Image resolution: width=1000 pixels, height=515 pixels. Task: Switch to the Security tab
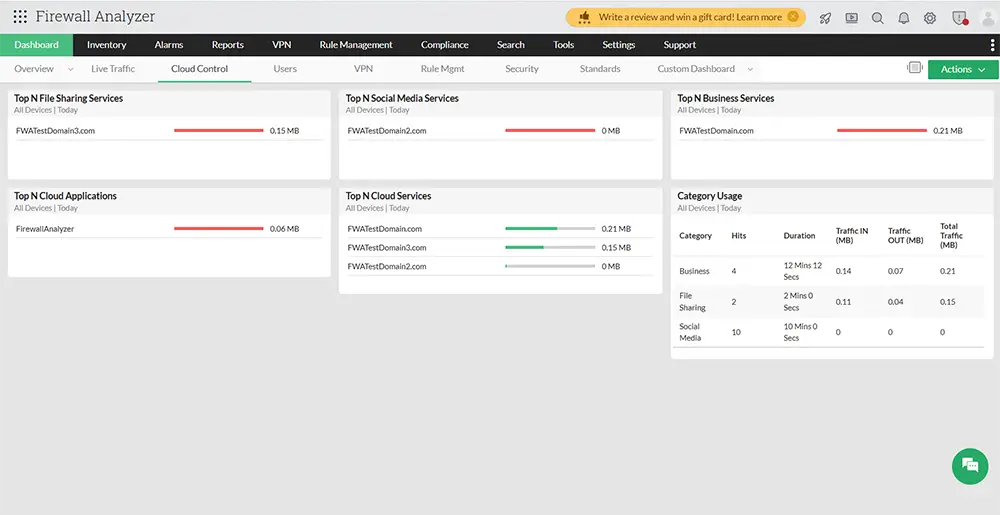tap(522, 69)
